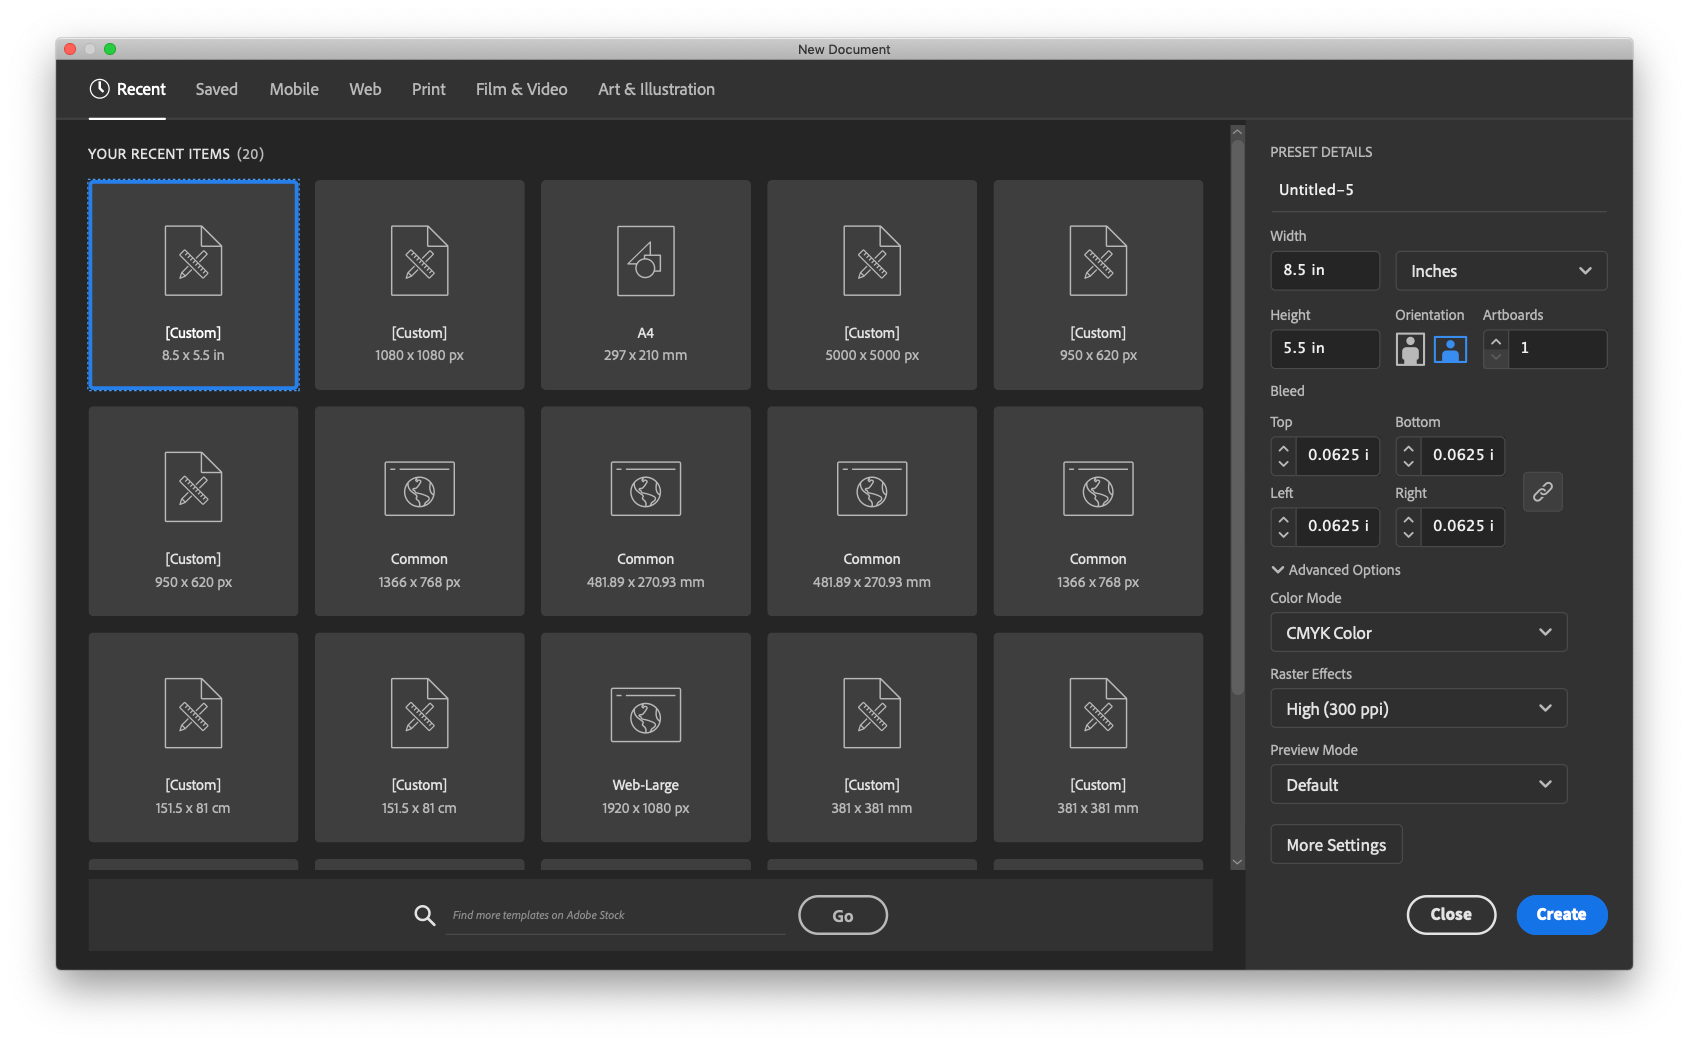Open the Raster Effects dropdown
This screenshot has width=1689, height=1044.
point(1417,708)
